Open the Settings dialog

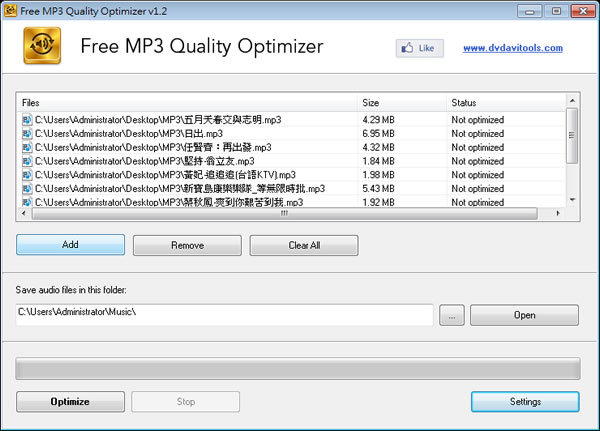525,402
